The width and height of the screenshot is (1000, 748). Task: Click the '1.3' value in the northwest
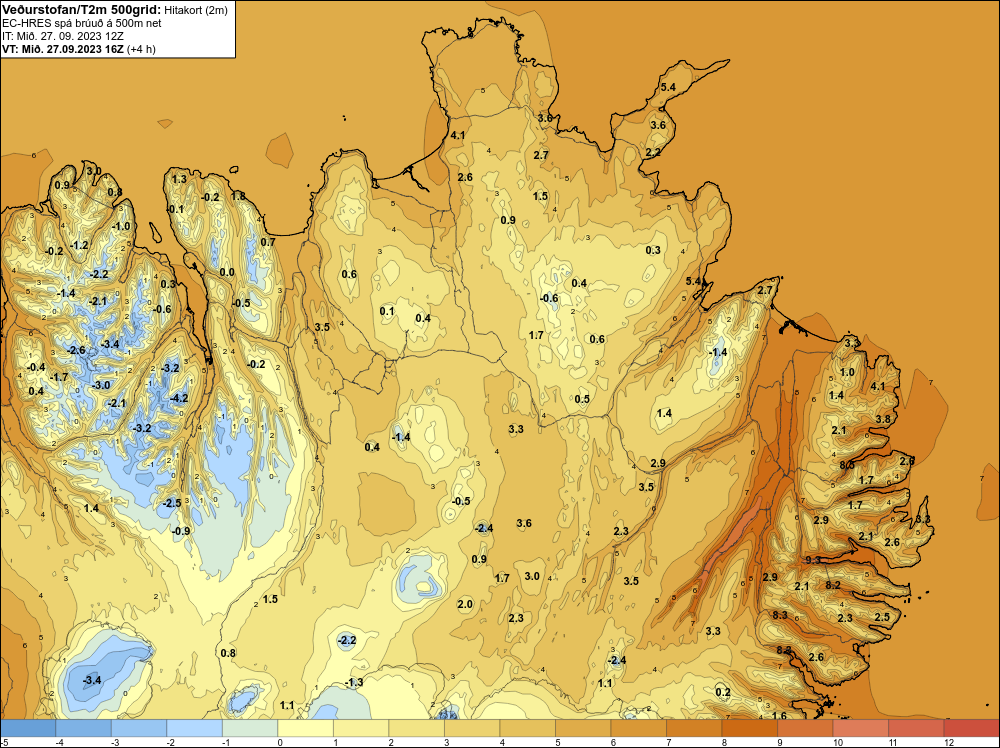pyautogui.click(x=179, y=180)
